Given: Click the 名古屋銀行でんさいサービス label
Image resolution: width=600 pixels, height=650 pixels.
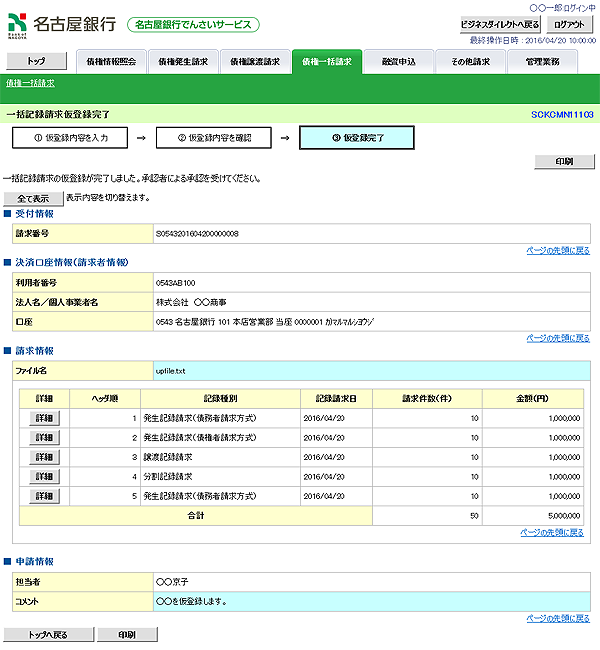Looking at the screenshot, I should 193,25.
